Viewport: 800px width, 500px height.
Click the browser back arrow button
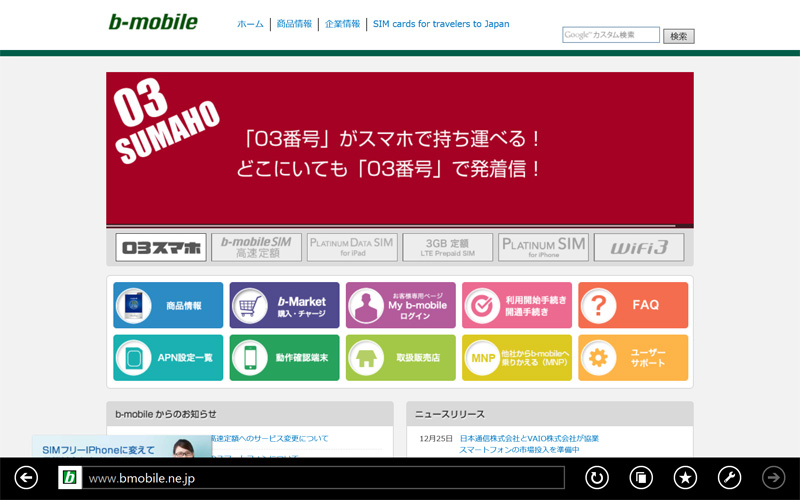click(x=26, y=478)
